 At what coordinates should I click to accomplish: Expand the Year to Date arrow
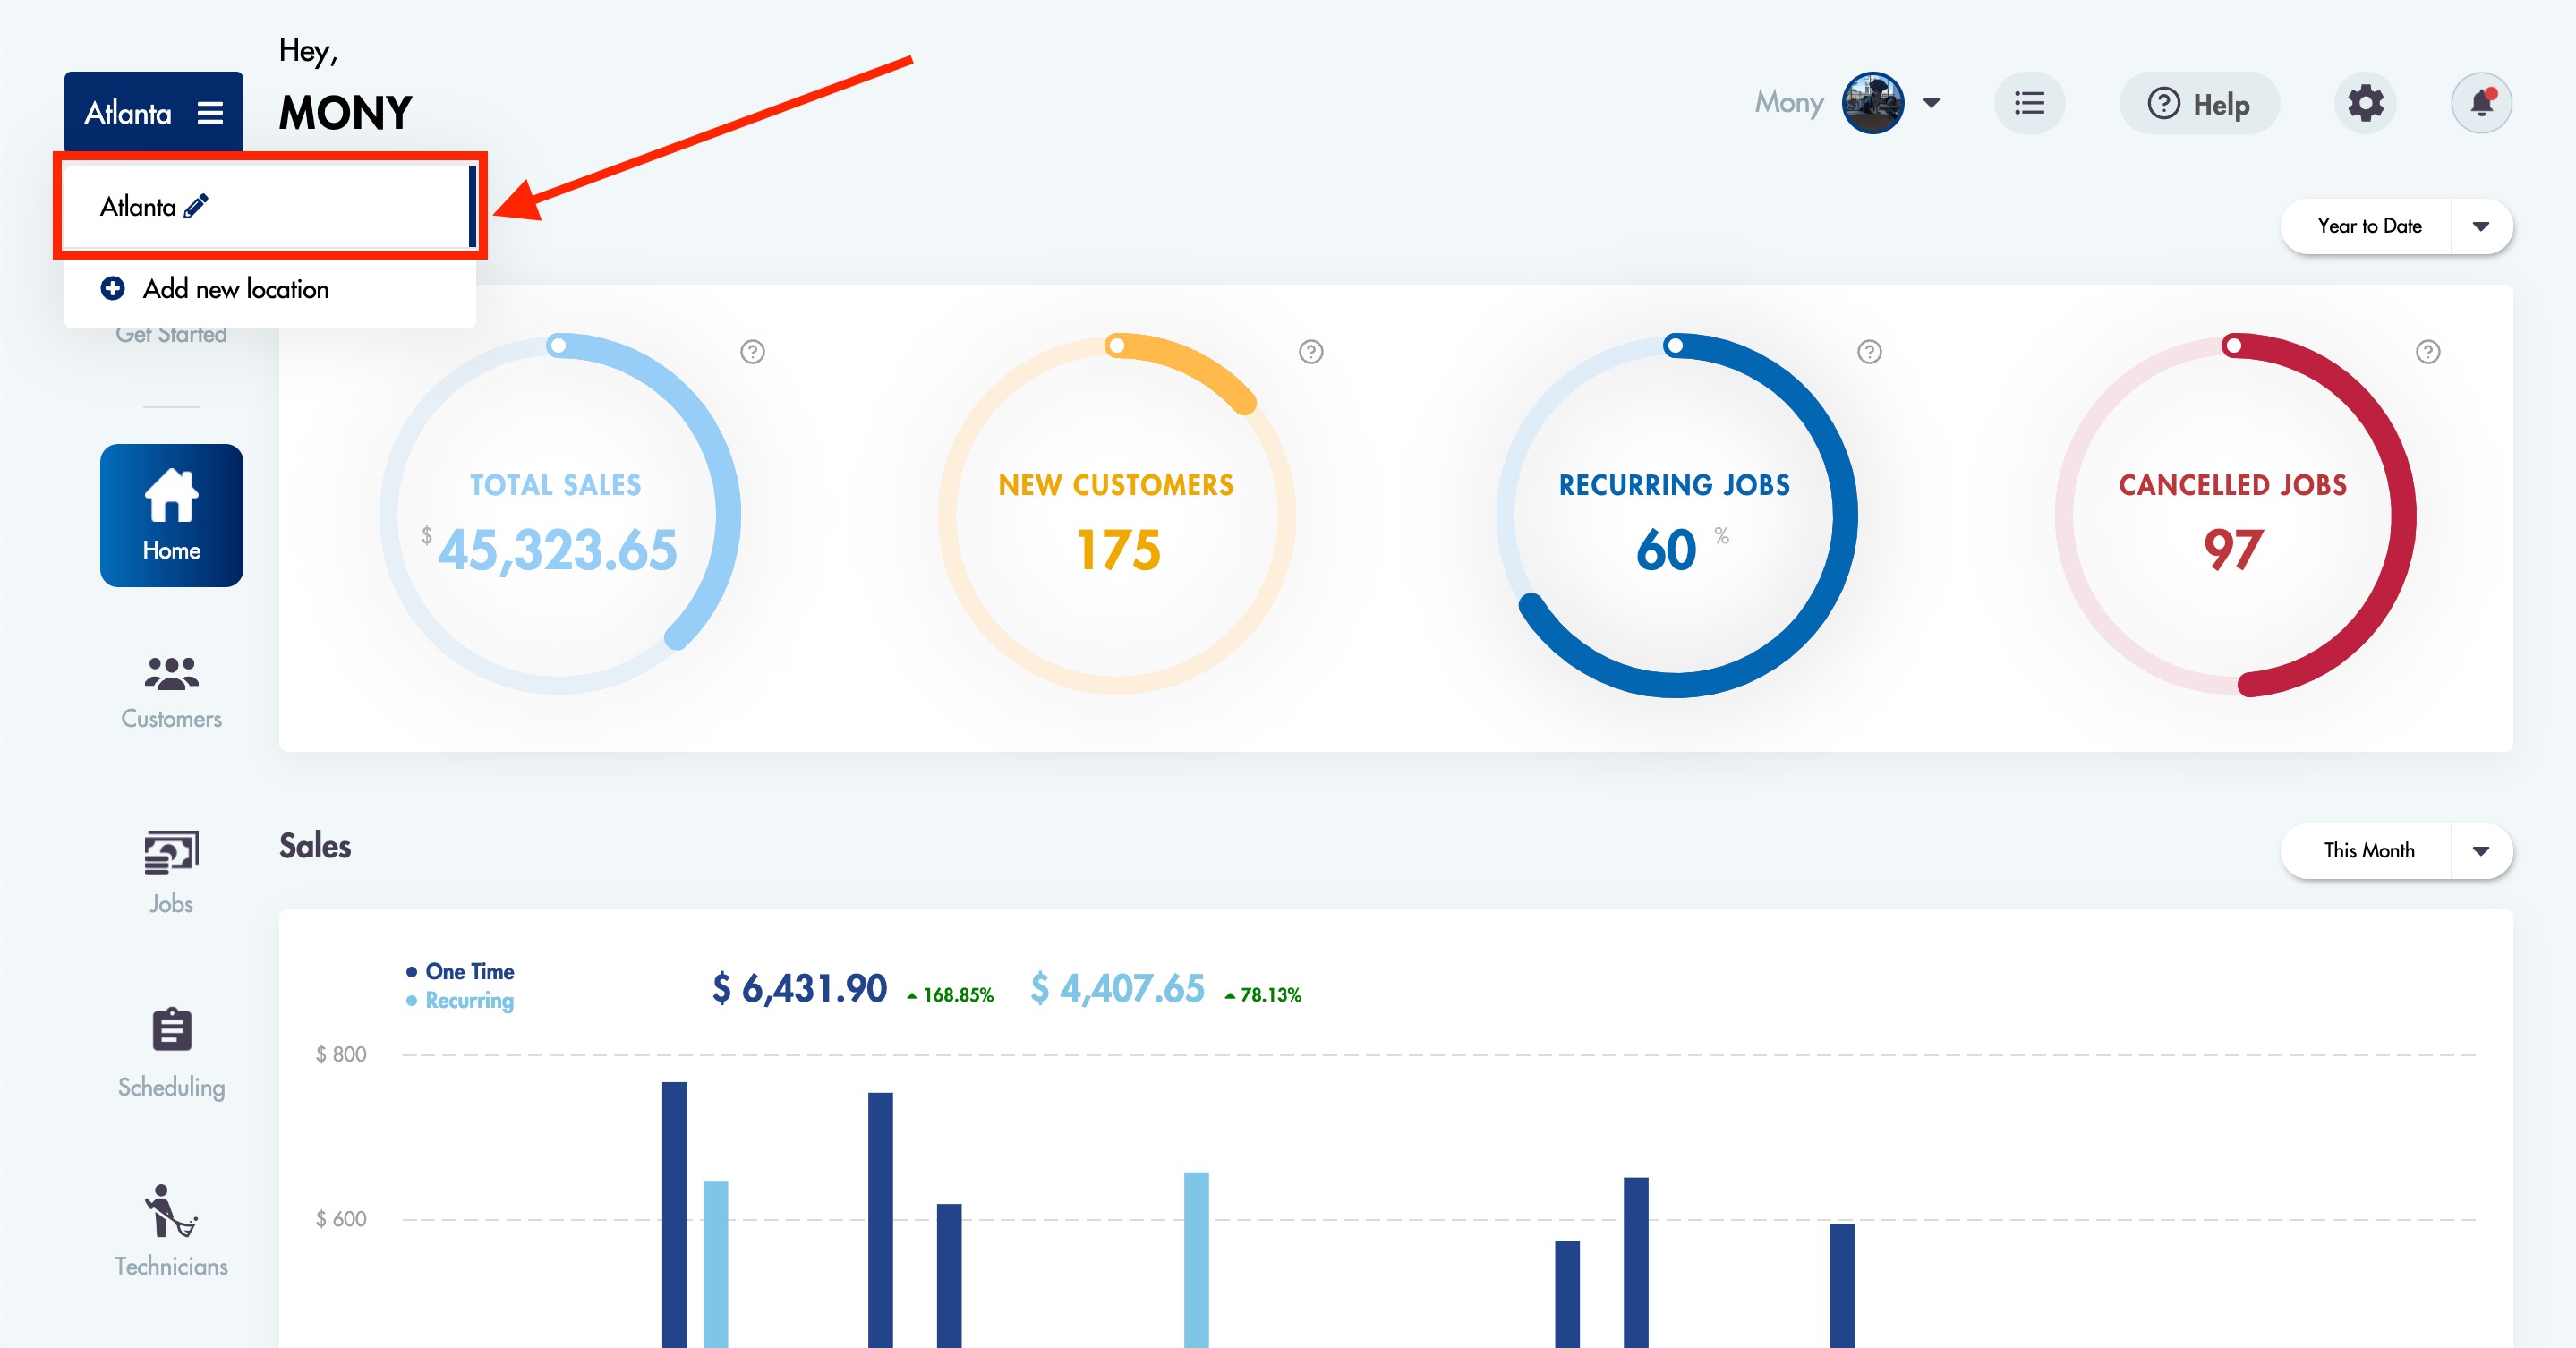[2481, 226]
